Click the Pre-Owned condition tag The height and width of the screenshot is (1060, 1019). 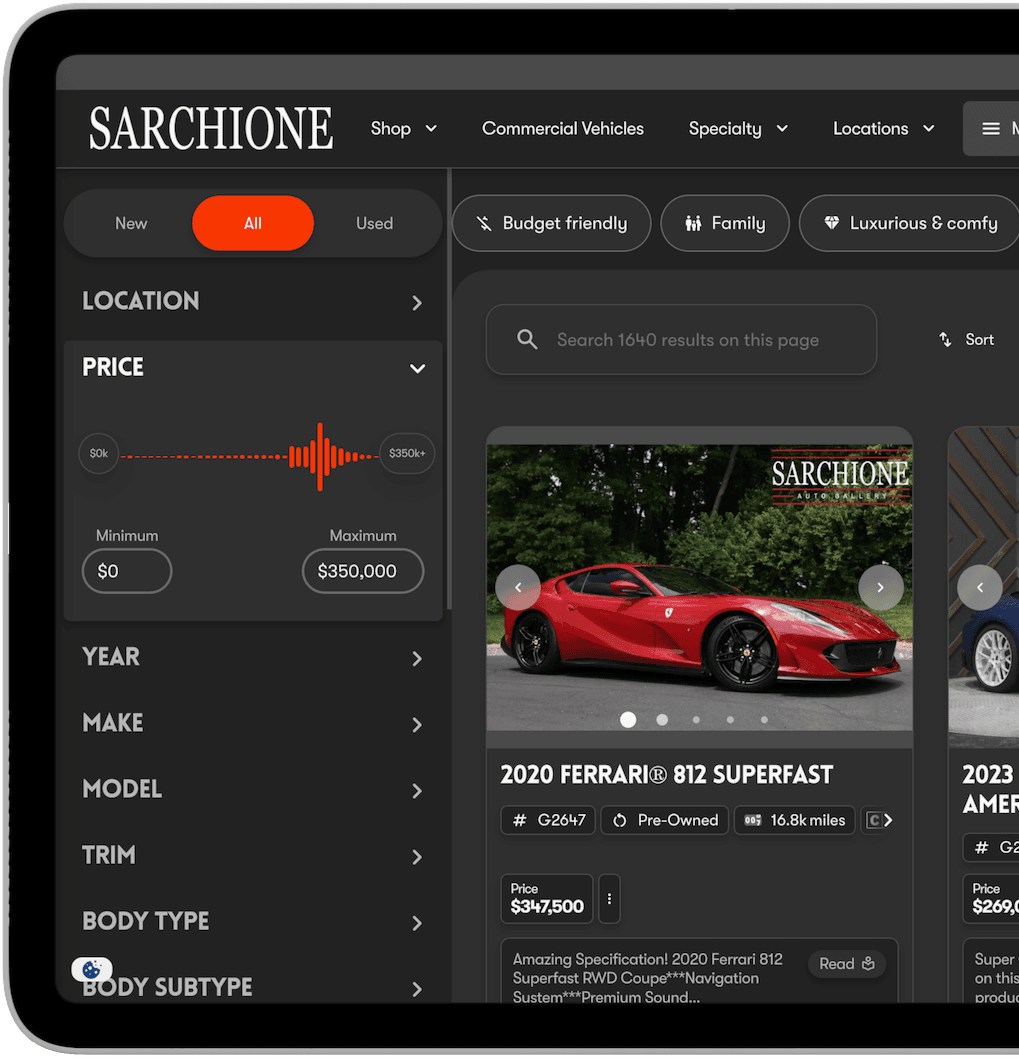[665, 820]
